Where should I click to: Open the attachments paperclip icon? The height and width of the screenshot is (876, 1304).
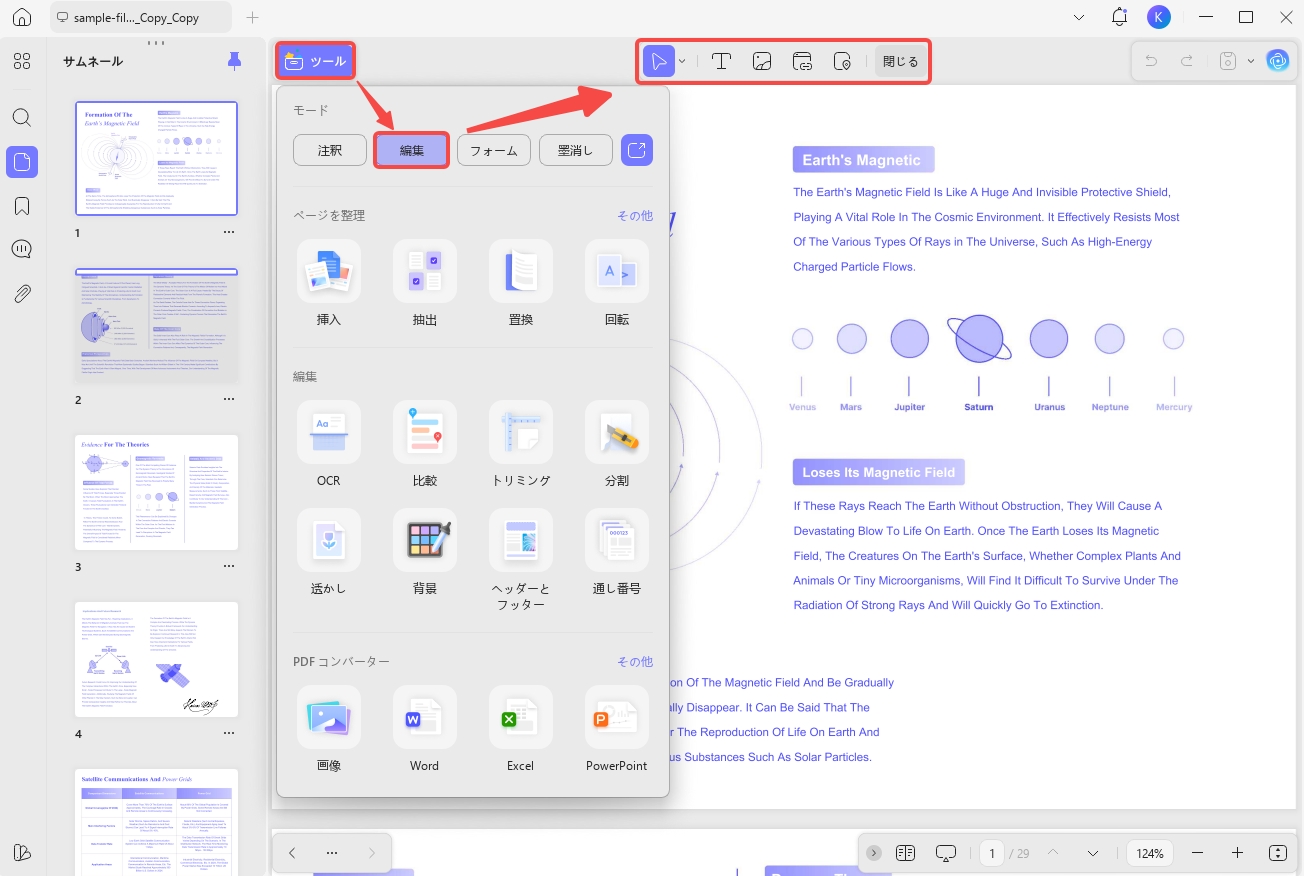point(22,293)
